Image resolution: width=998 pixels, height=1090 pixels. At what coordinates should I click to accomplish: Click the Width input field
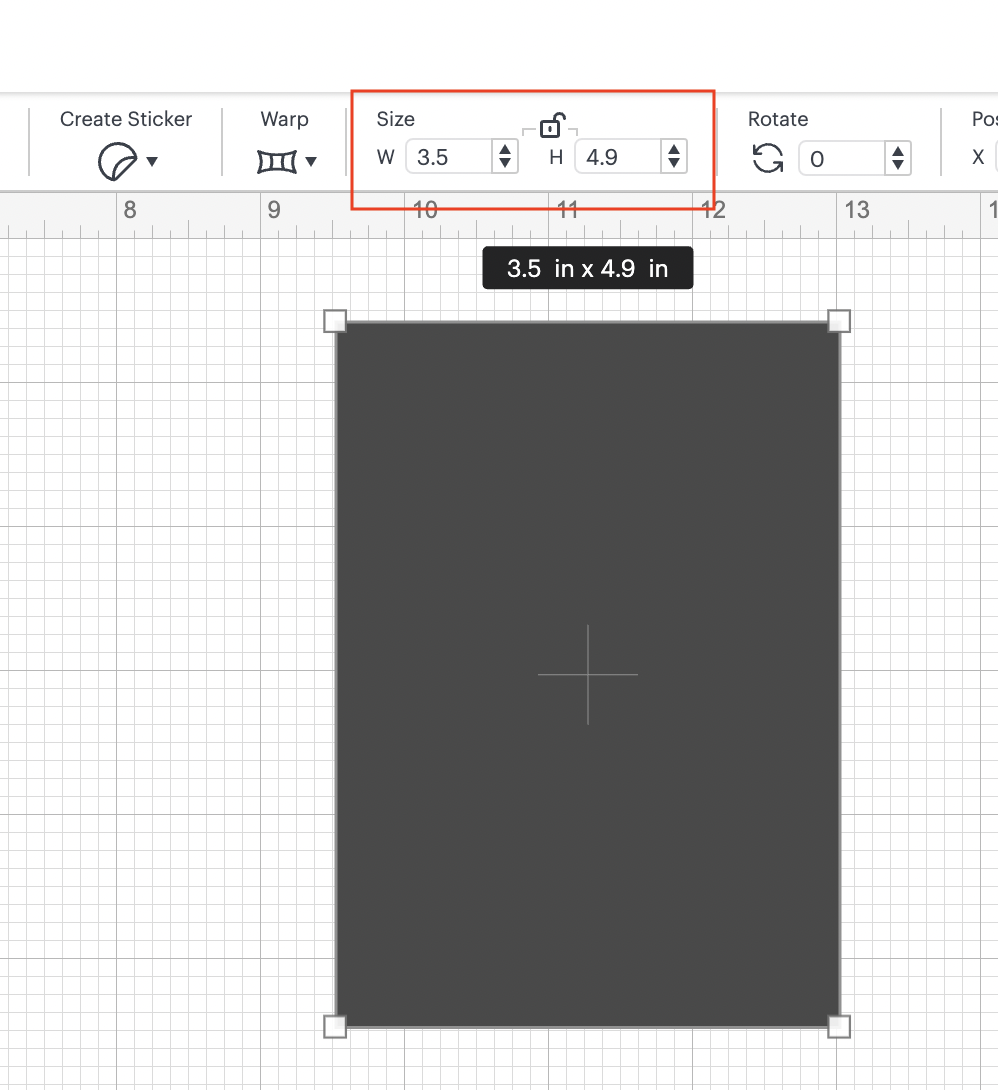click(x=450, y=156)
